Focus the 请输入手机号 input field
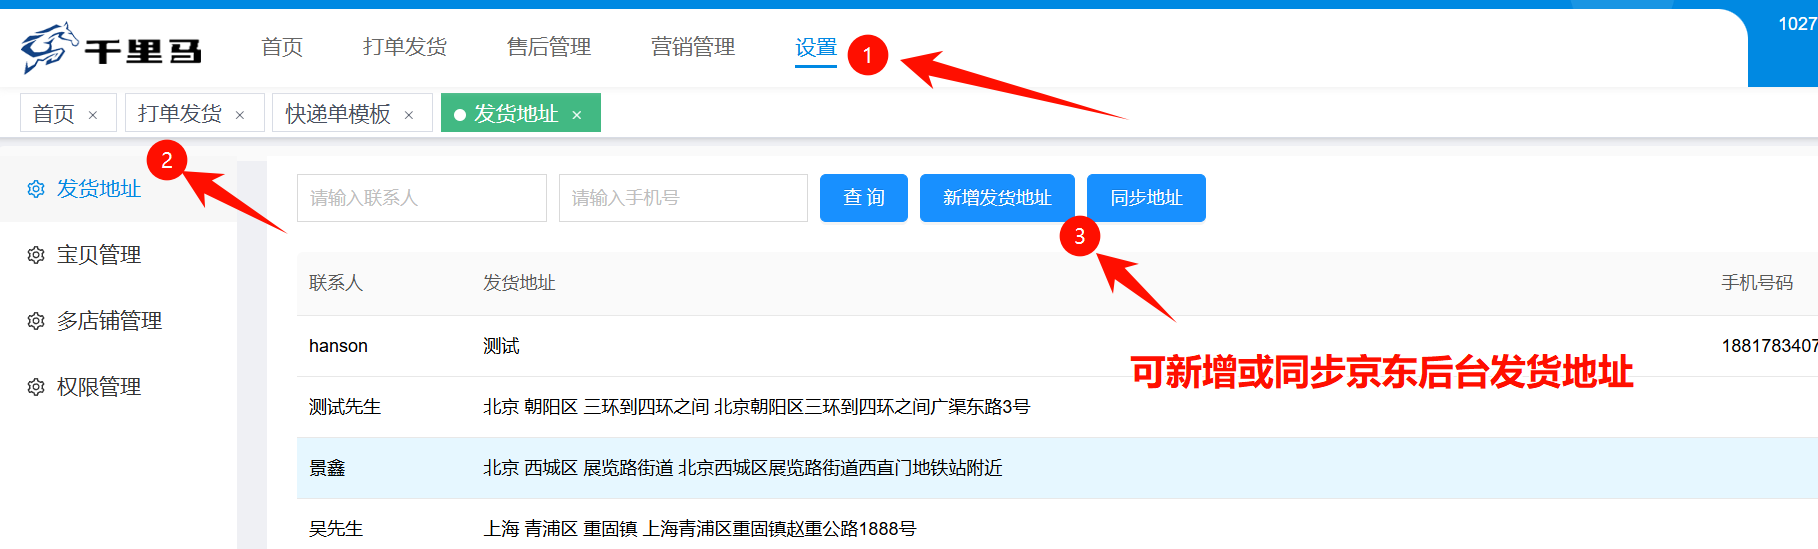 (x=683, y=198)
